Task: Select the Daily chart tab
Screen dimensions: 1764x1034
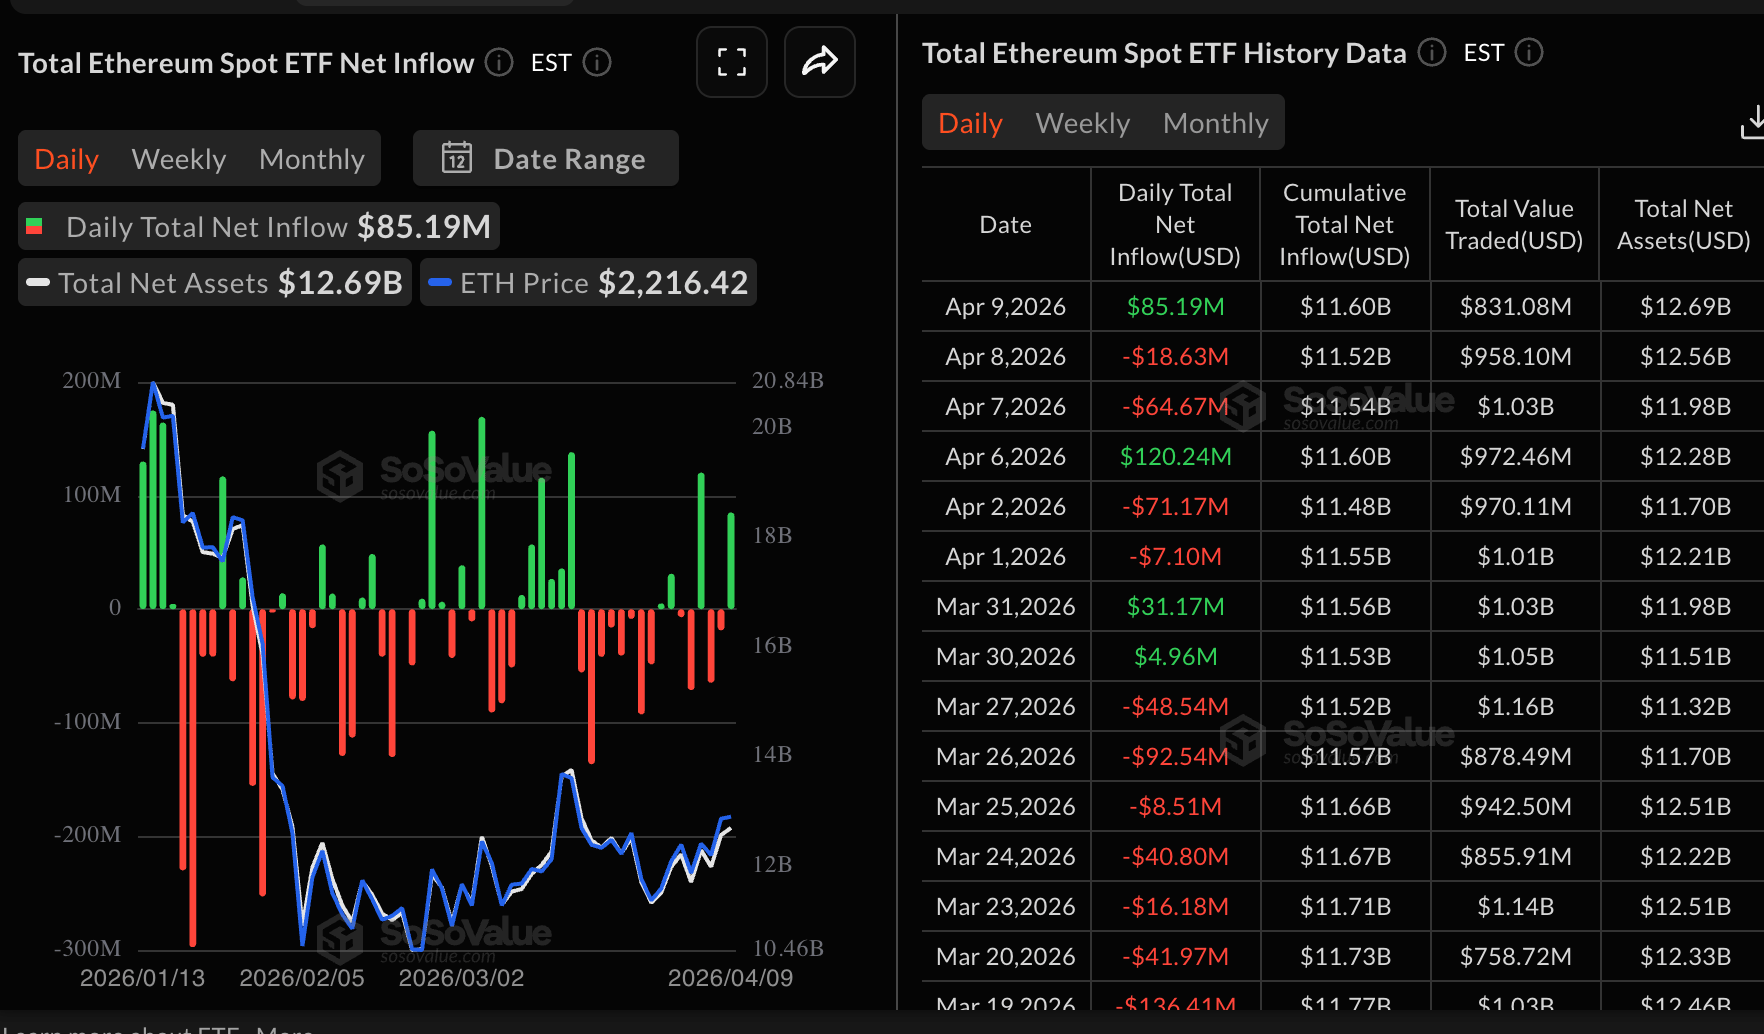Action: coord(66,159)
